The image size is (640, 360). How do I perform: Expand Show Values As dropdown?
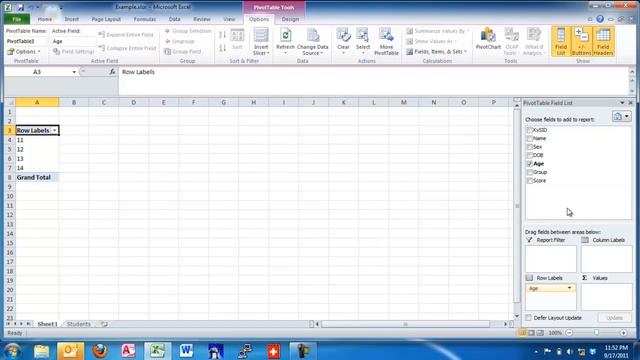pos(431,41)
